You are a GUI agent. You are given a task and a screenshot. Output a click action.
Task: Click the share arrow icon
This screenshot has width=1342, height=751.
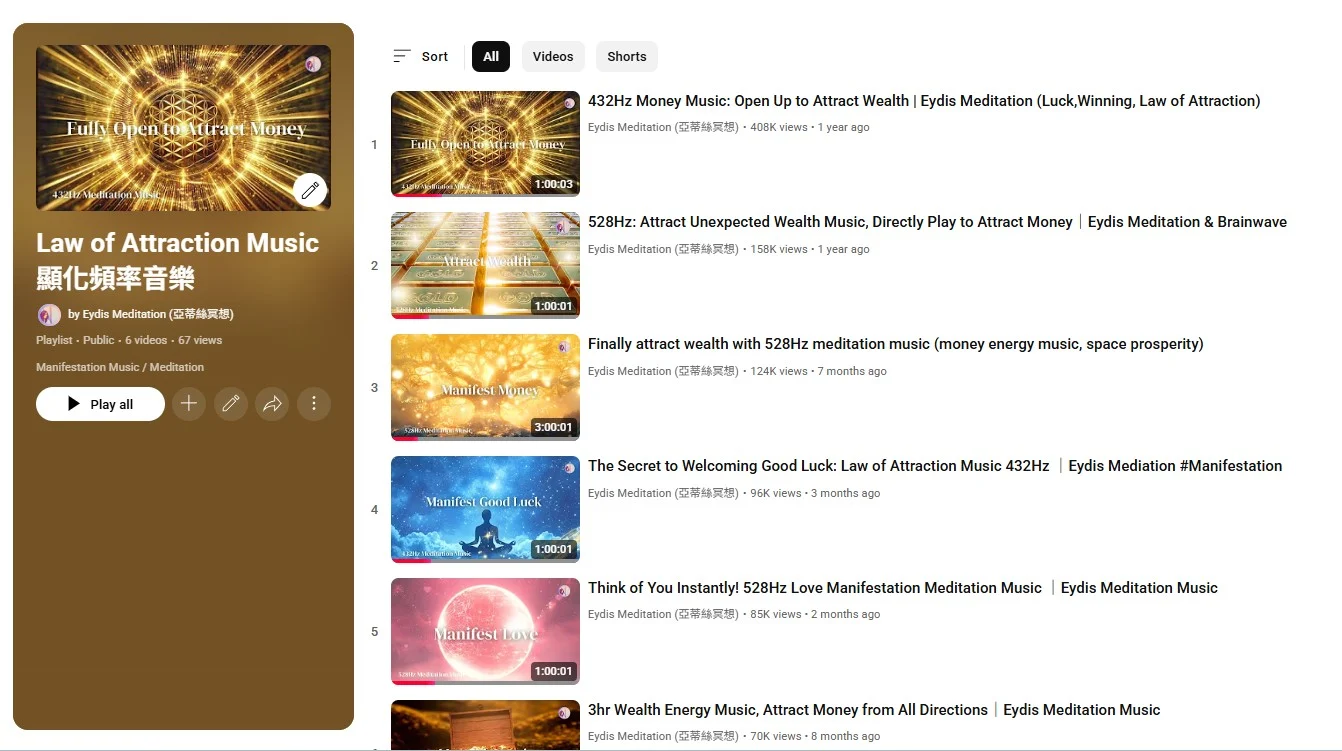coord(272,404)
